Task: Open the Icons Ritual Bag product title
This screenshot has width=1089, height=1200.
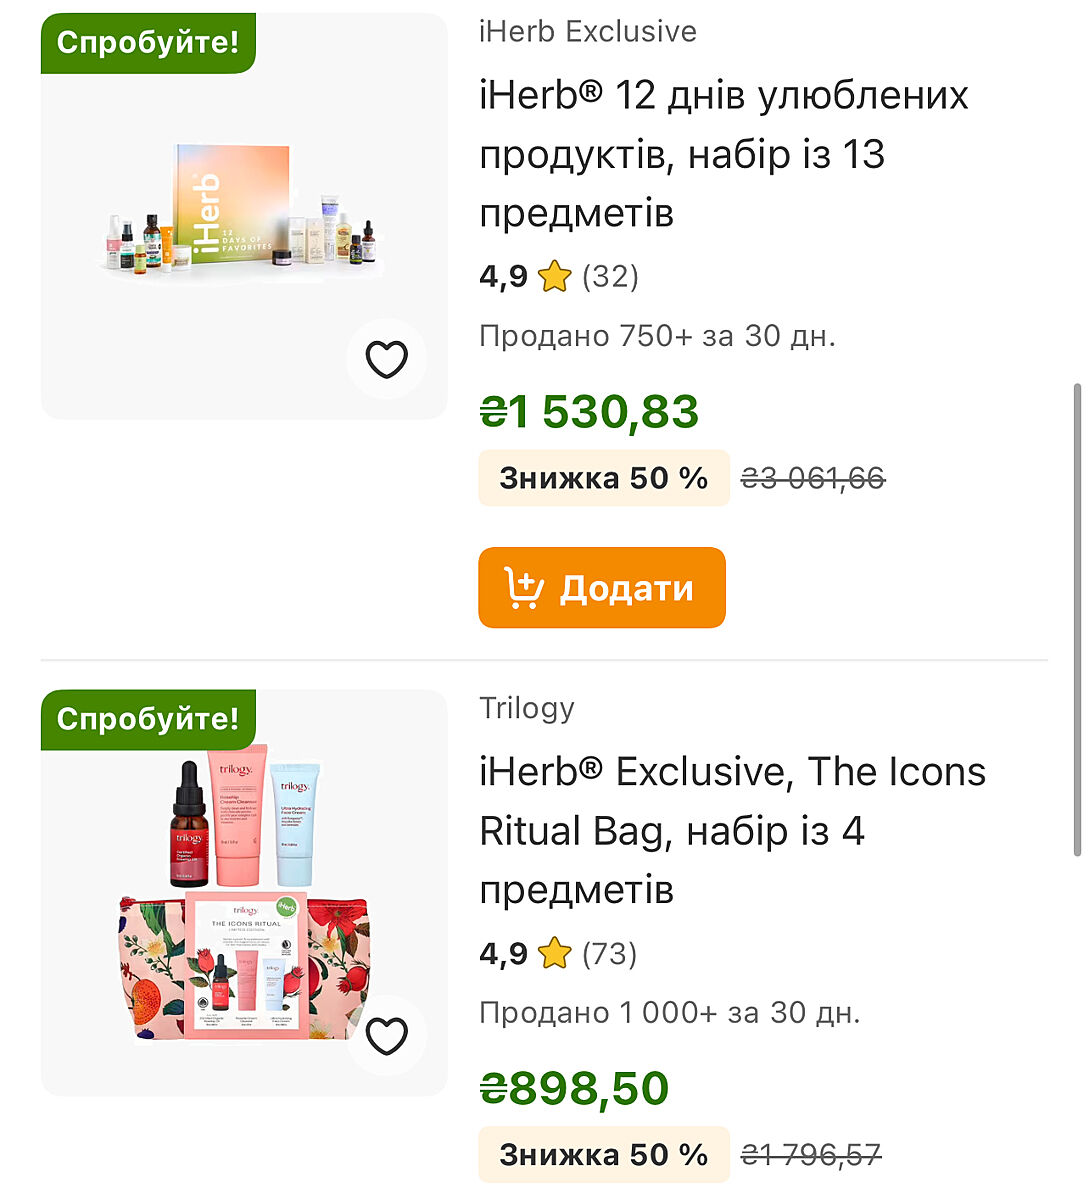Action: [x=732, y=830]
